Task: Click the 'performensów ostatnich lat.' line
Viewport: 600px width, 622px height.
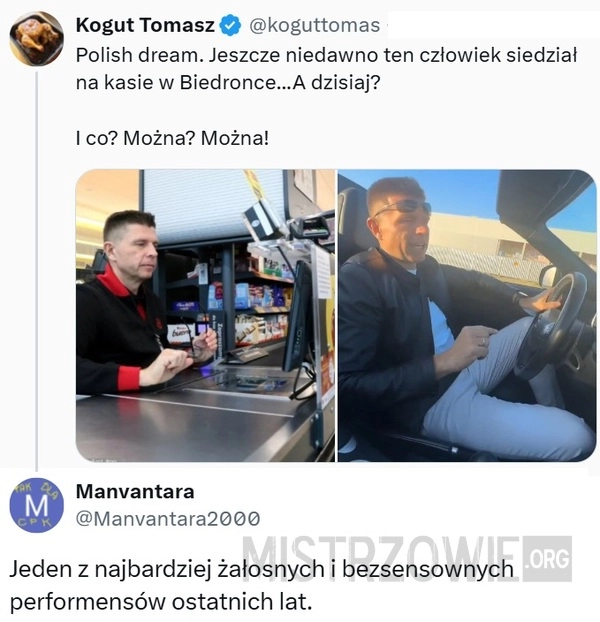Action: [x=161, y=602]
